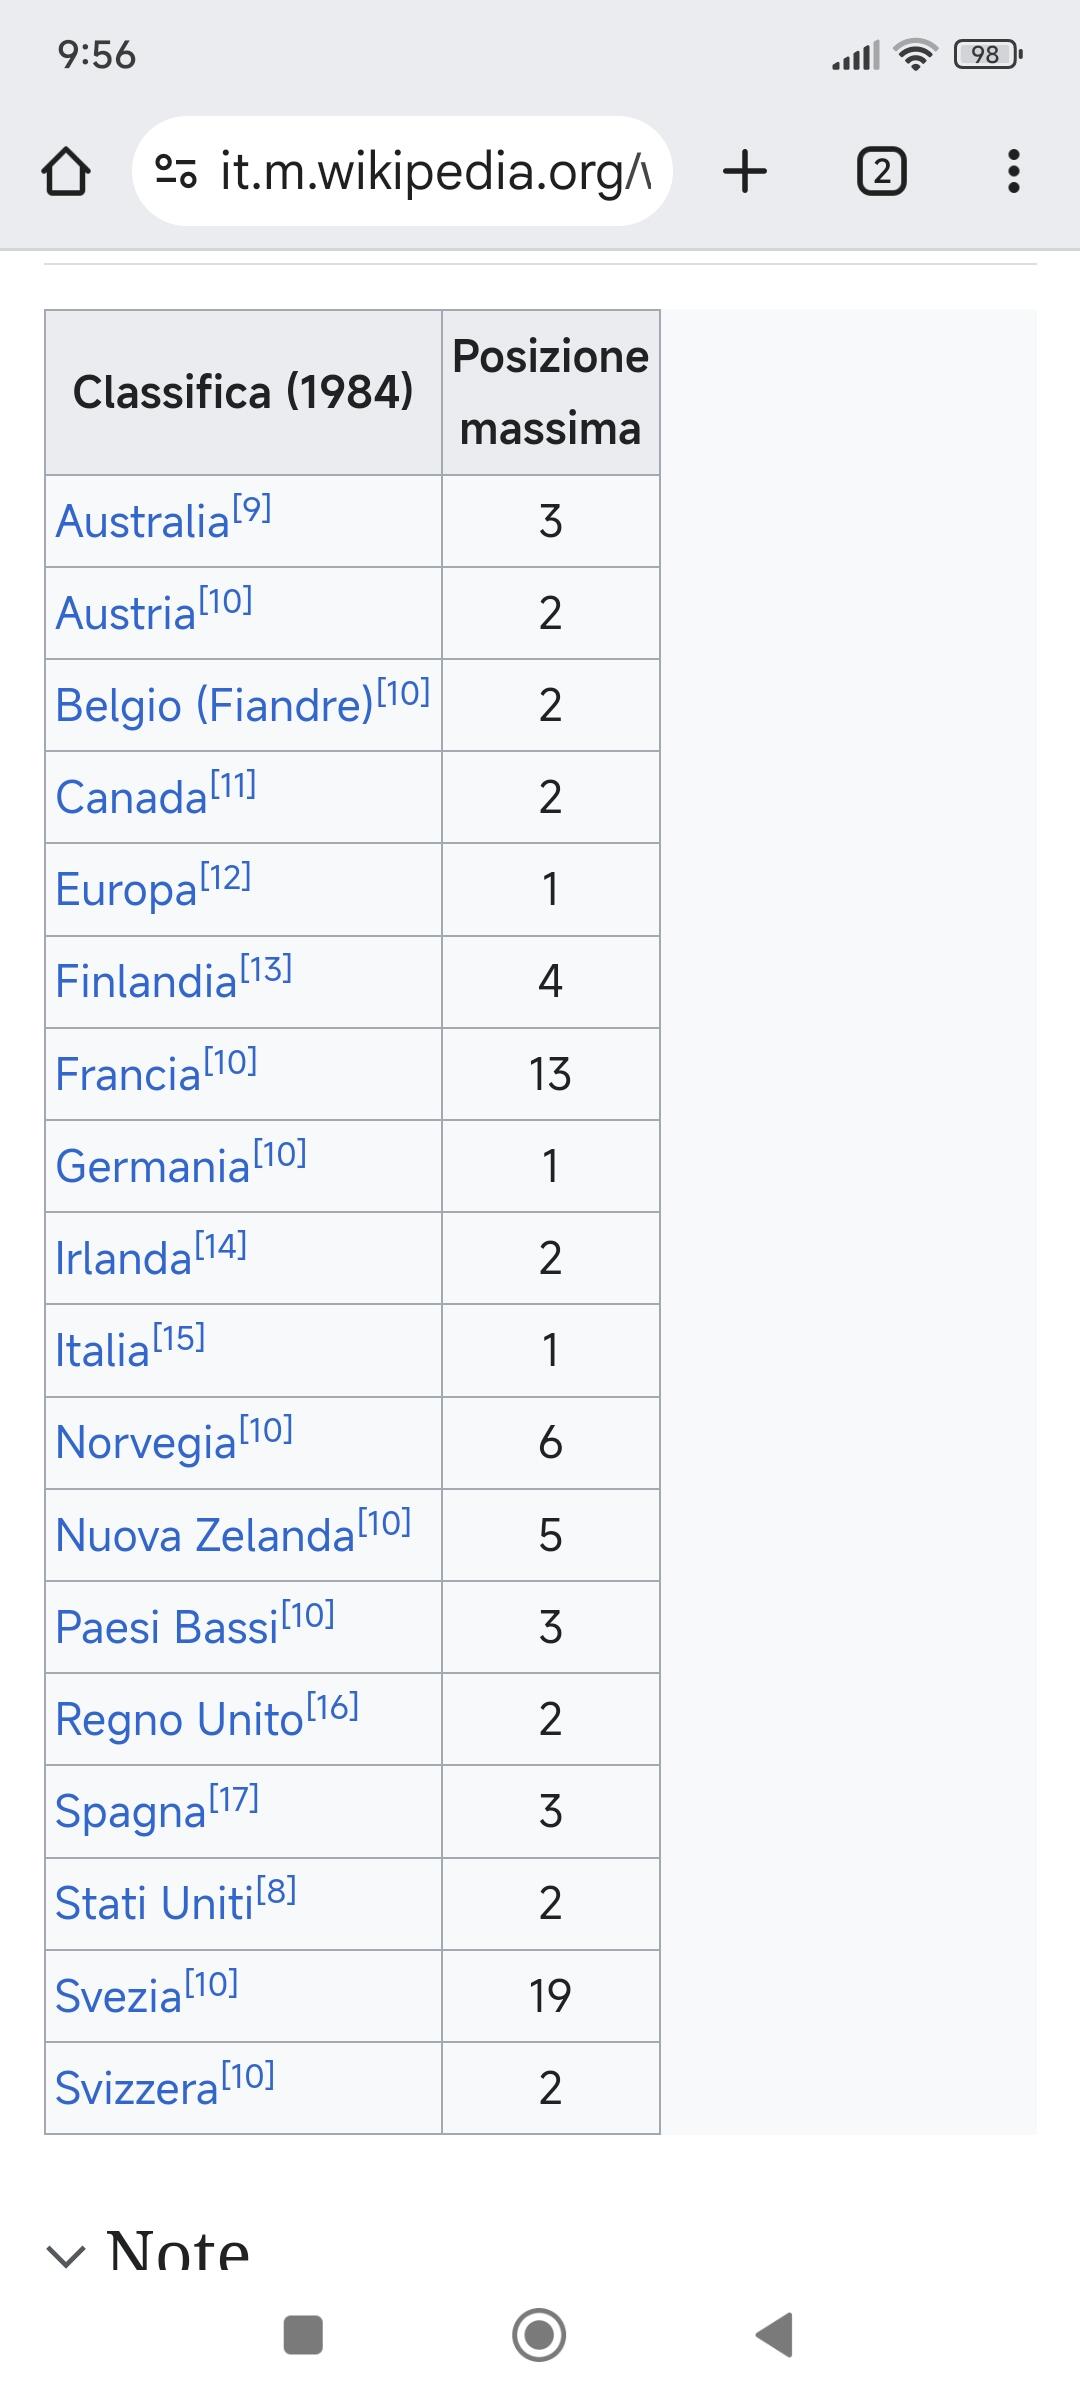Follow the Nuova Zelanda link
The height and width of the screenshot is (2400, 1080).
205,1535
